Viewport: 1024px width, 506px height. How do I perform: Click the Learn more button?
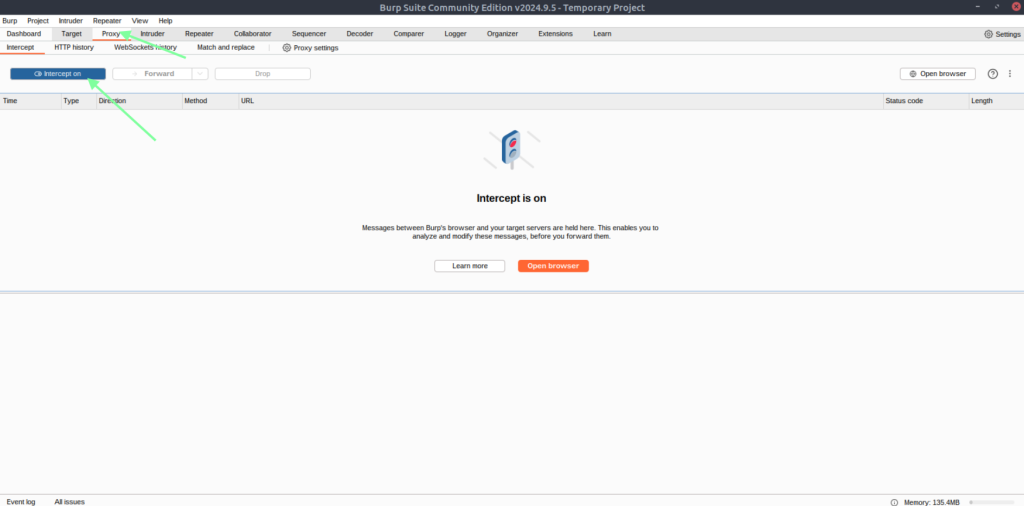click(469, 266)
